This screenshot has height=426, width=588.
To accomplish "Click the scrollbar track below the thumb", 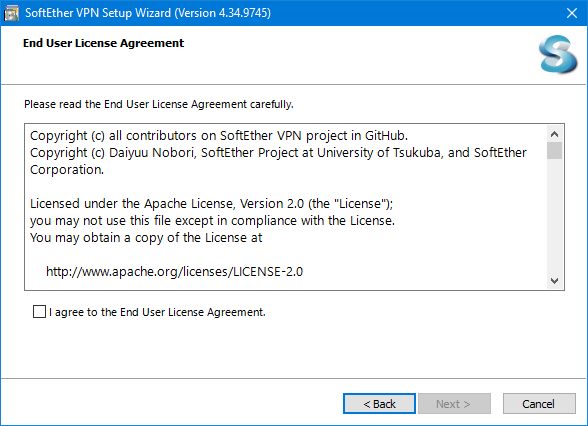I will point(554,216).
